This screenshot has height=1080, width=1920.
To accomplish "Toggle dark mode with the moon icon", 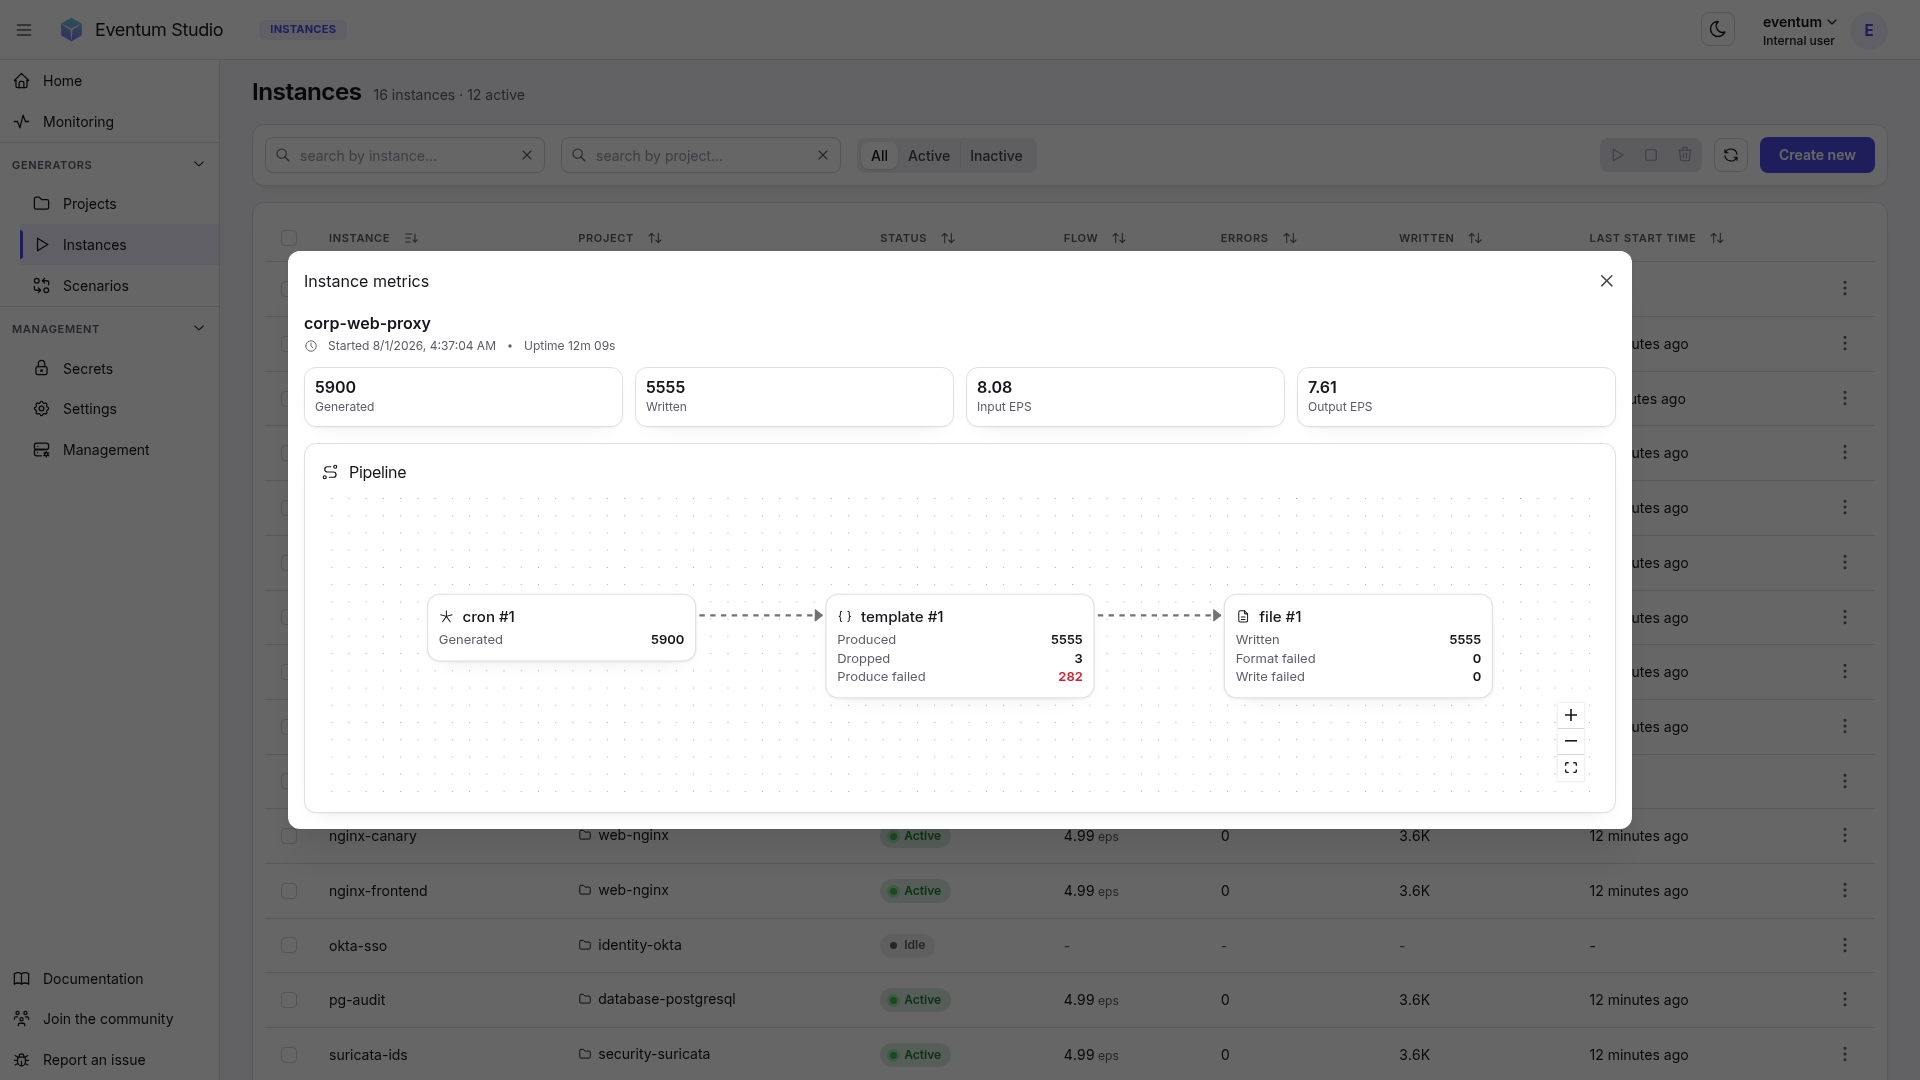I will pyautogui.click(x=1717, y=30).
